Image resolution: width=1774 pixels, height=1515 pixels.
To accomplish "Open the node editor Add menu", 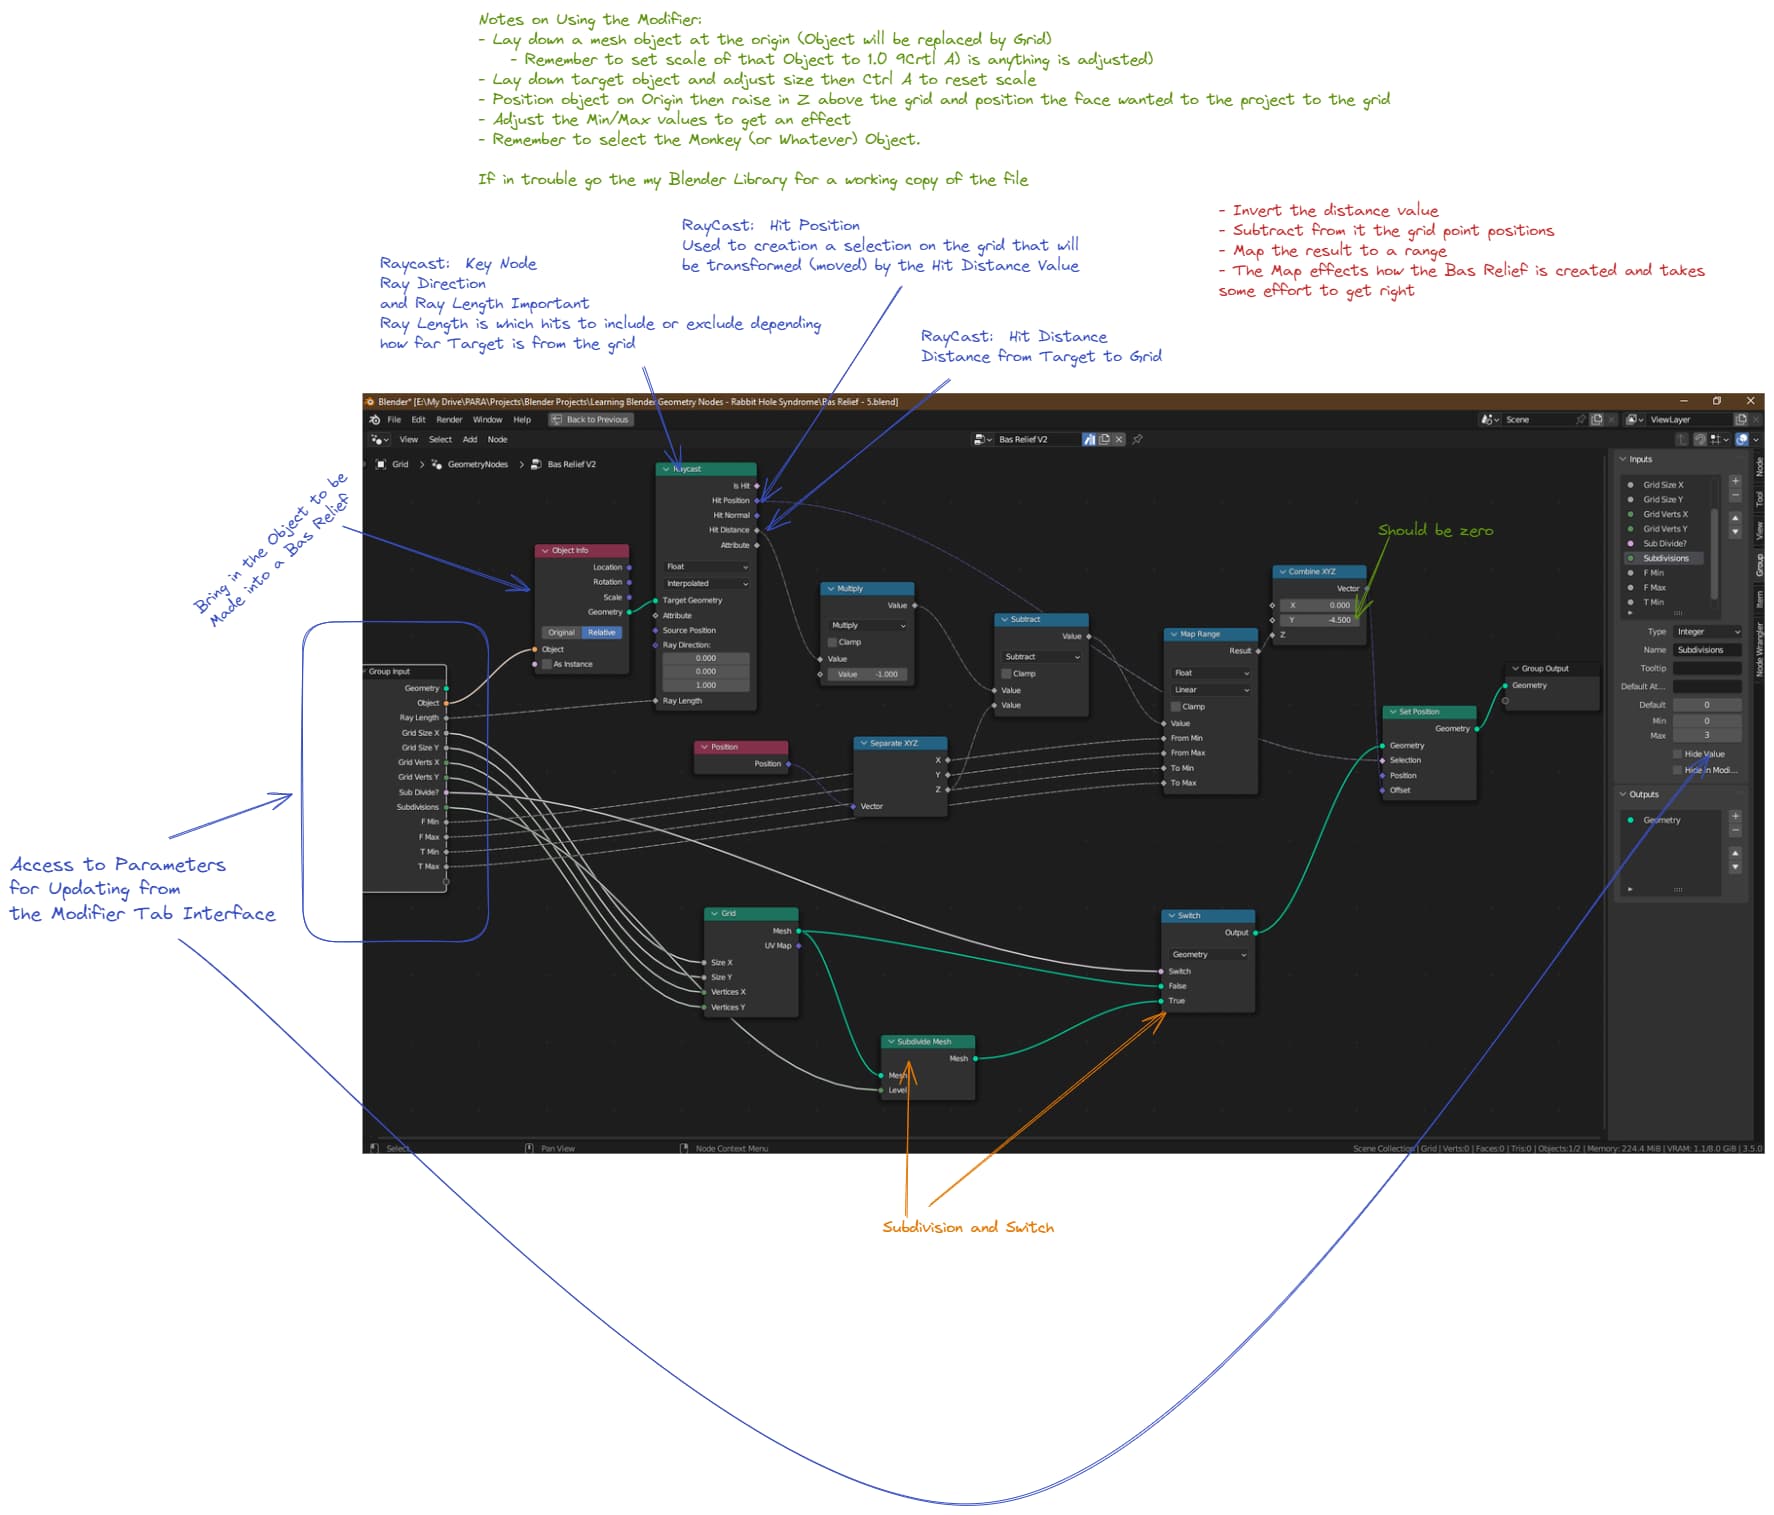I will point(470,439).
